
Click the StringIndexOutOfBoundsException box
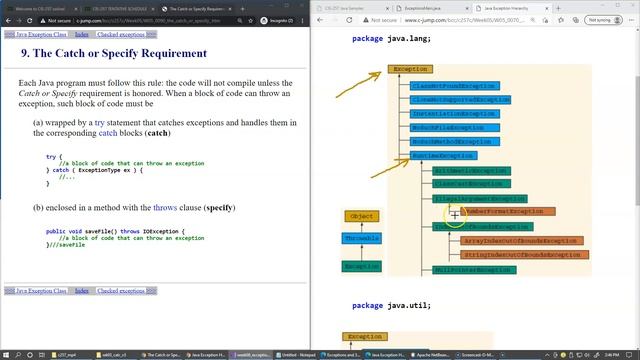point(524,255)
